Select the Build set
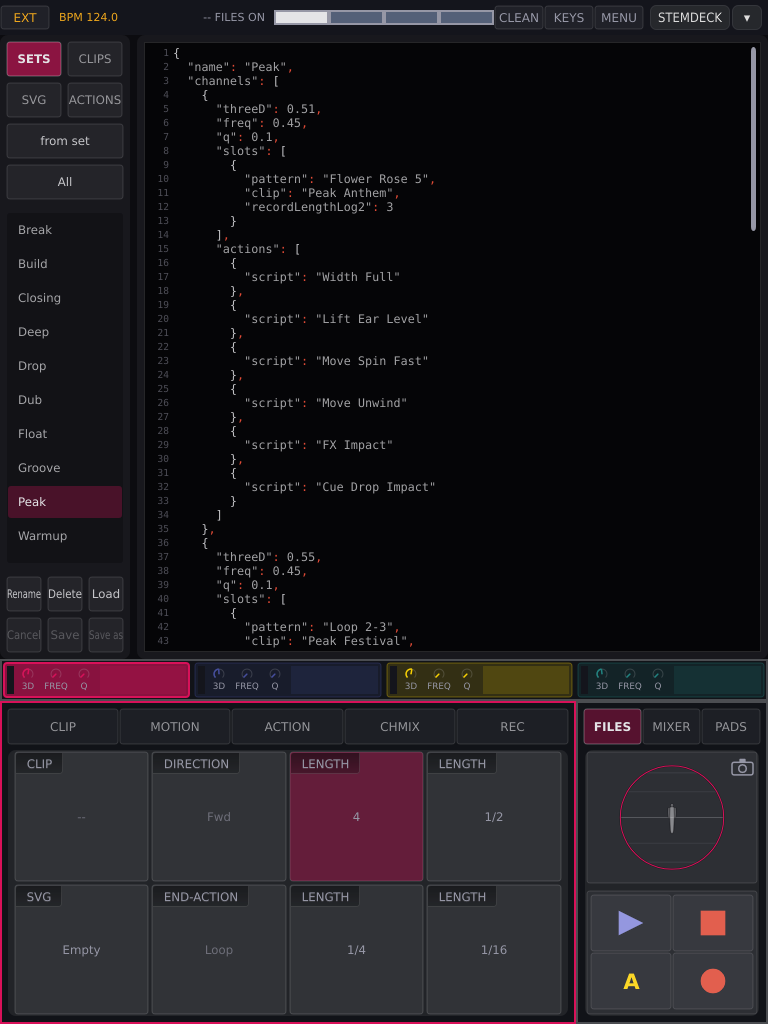Viewport: 768px width, 1024px height. (x=65, y=264)
